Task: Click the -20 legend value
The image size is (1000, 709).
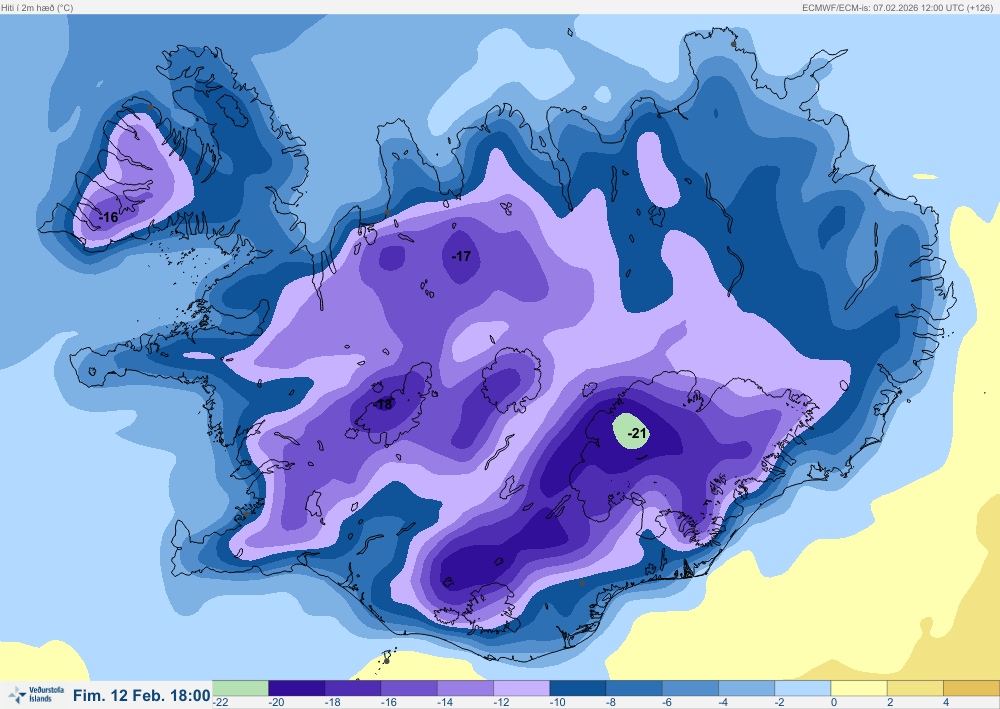Action: 276,703
